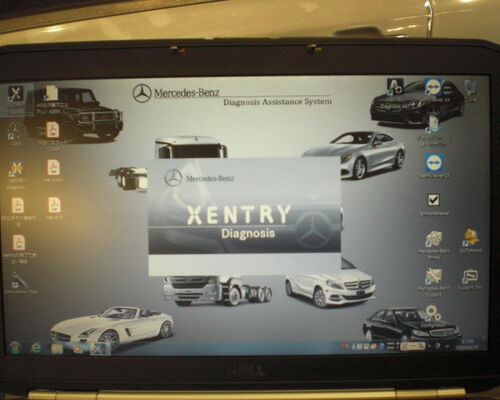This screenshot has height=400, width=500.
Task: Switch to the XENTRY taskbar button
Action: pos(100,349)
